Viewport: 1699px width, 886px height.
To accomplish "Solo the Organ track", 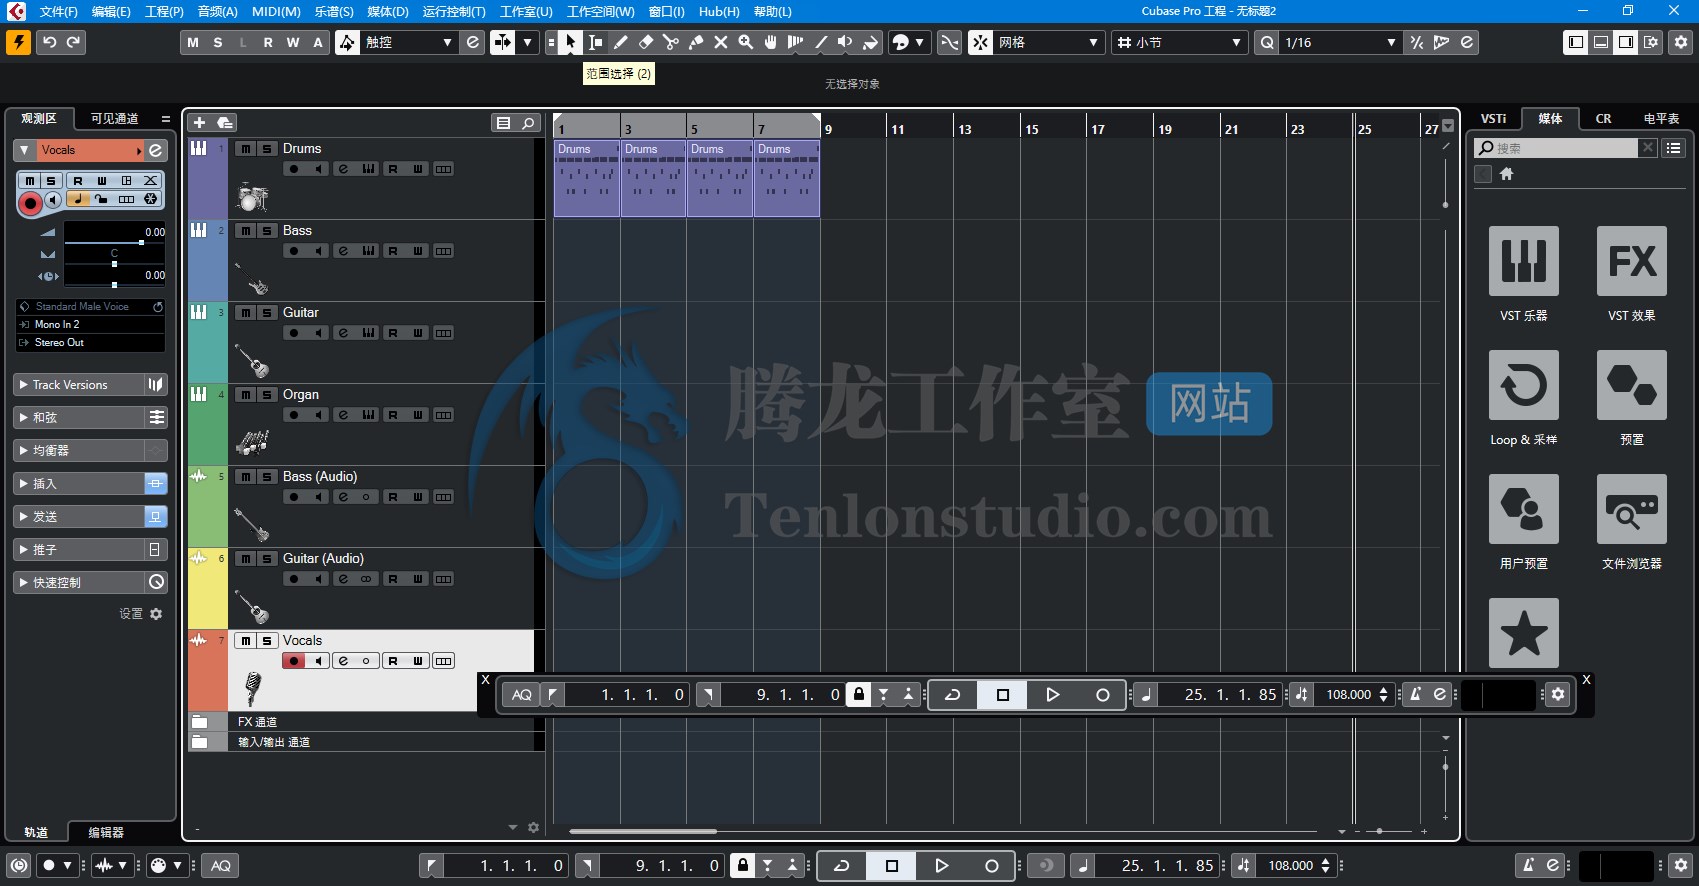I will click(x=267, y=394).
